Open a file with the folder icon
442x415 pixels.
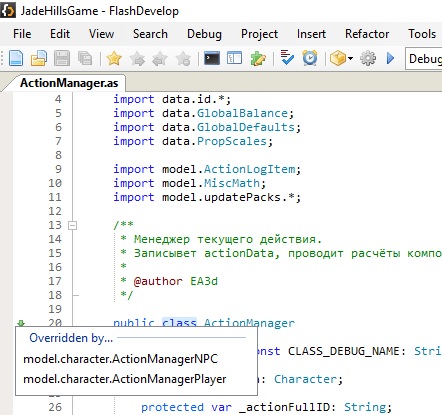click(x=39, y=59)
